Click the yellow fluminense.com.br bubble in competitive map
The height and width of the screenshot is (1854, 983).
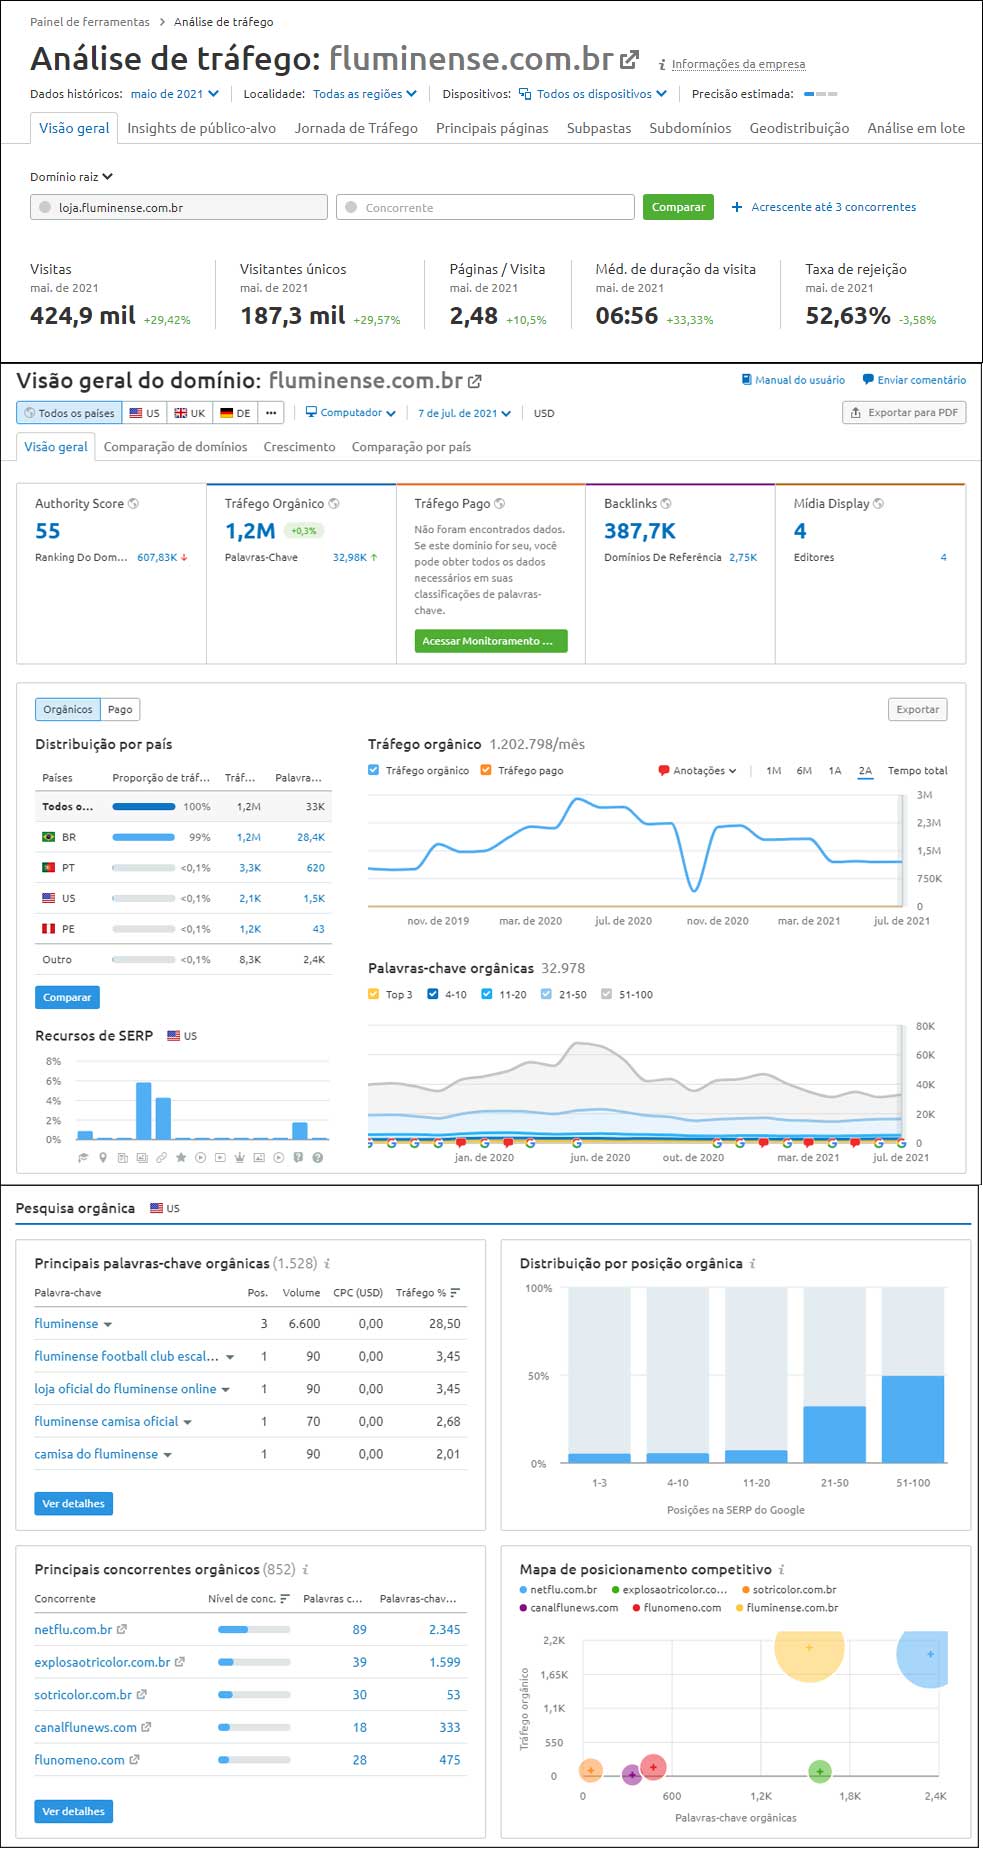tap(808, 1649)
